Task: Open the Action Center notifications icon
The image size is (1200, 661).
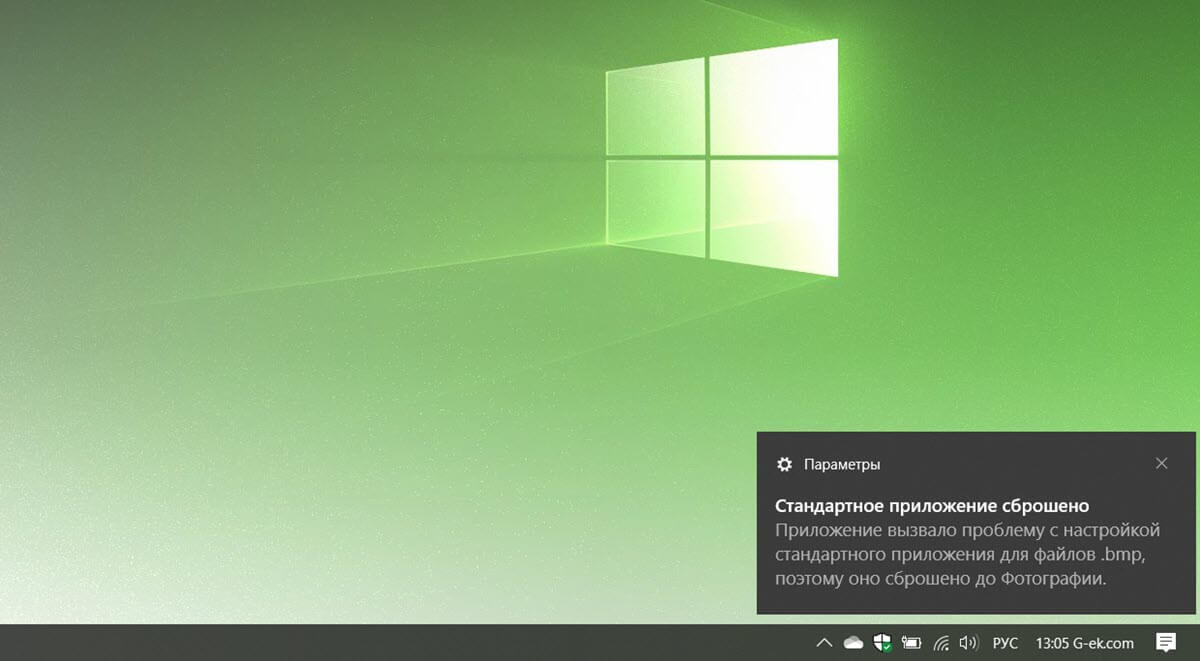Action: (1165, 642)
